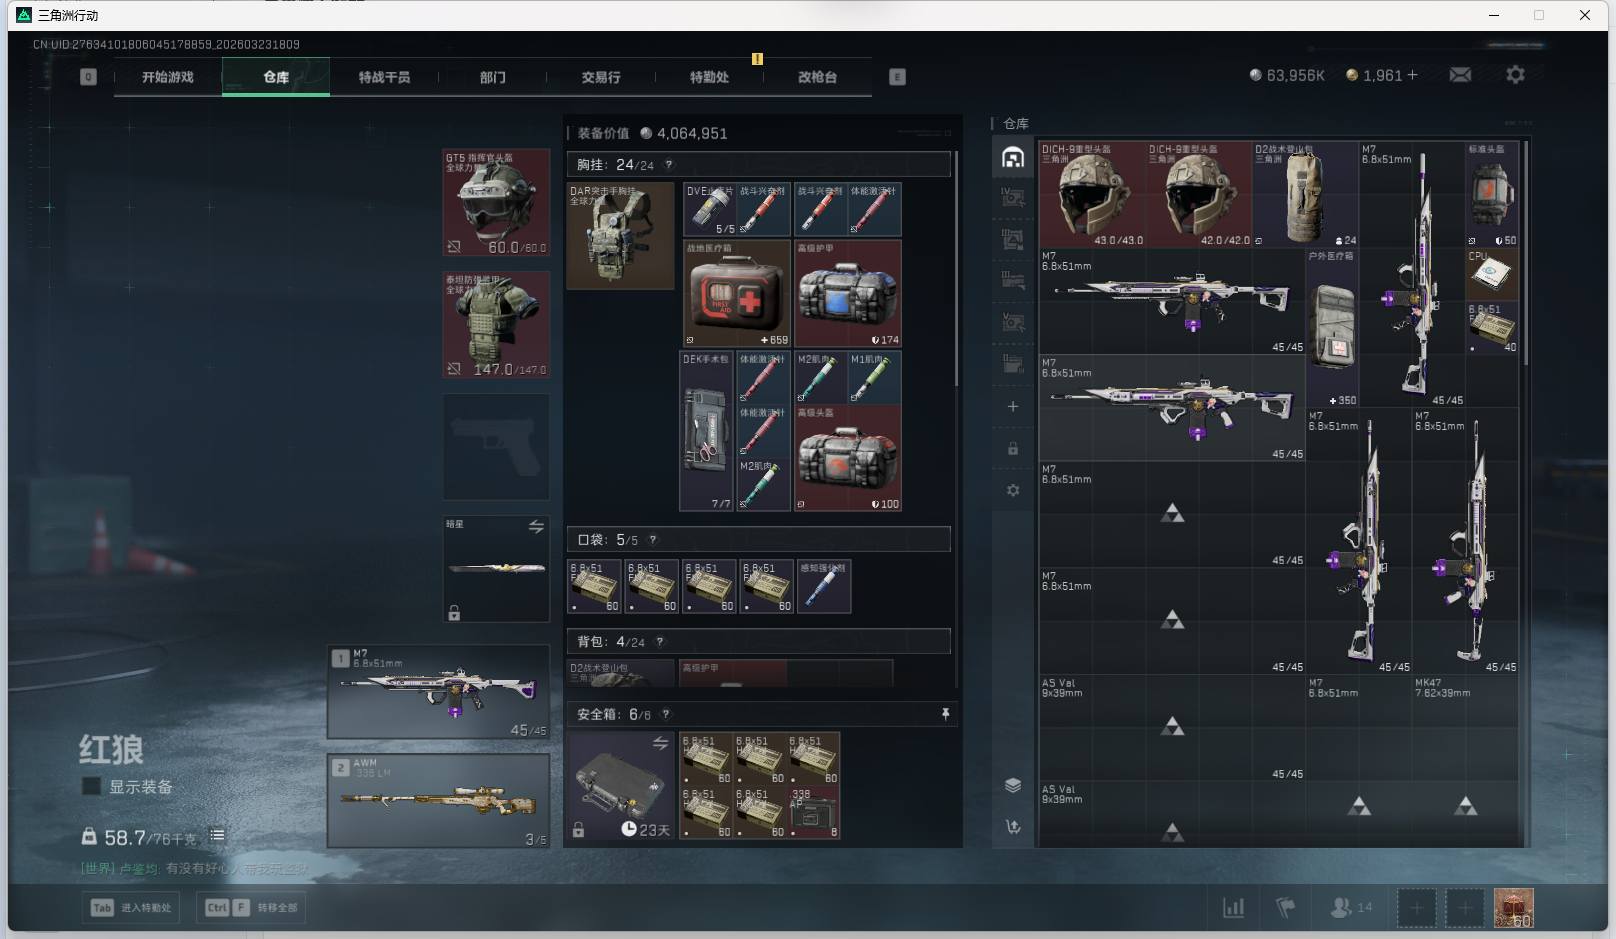Select the 感知强化剂 injector in pockets
This screenshot has height=939, width=1616.
825,586
